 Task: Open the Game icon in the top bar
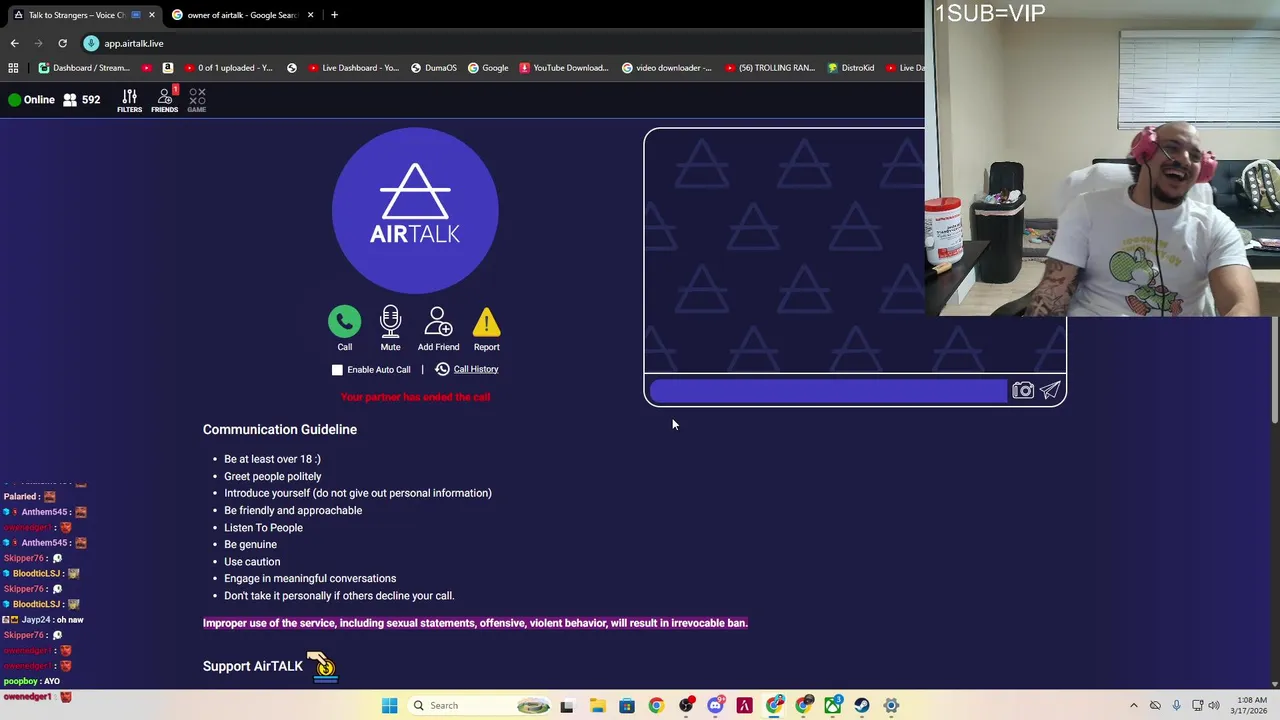pyautogui.click(x=197, y=100)
